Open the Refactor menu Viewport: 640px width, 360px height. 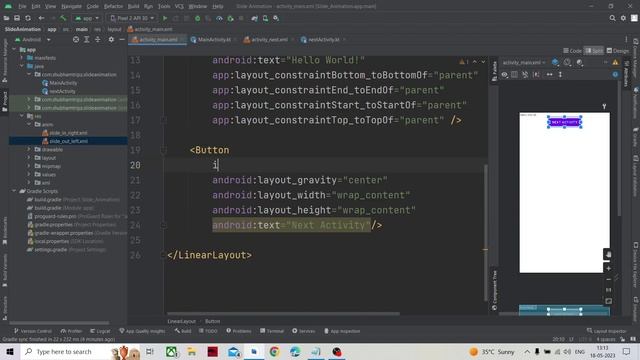[113, 6]
